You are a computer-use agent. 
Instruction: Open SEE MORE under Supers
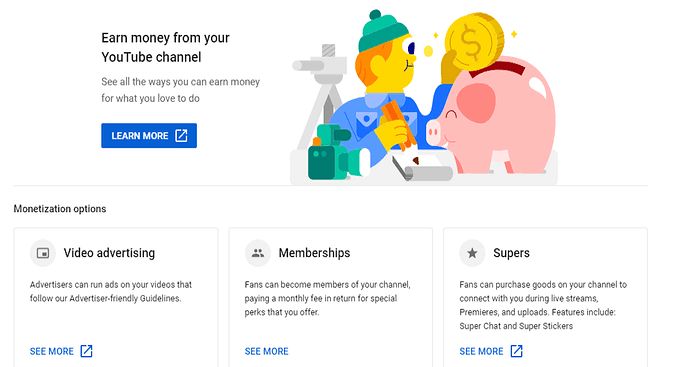click(481, 351)
